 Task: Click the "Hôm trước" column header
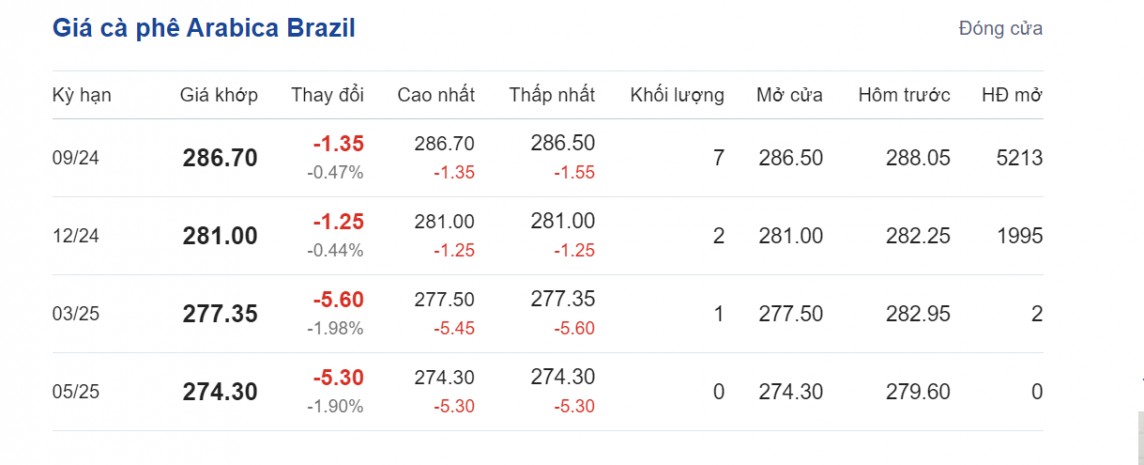904,96
